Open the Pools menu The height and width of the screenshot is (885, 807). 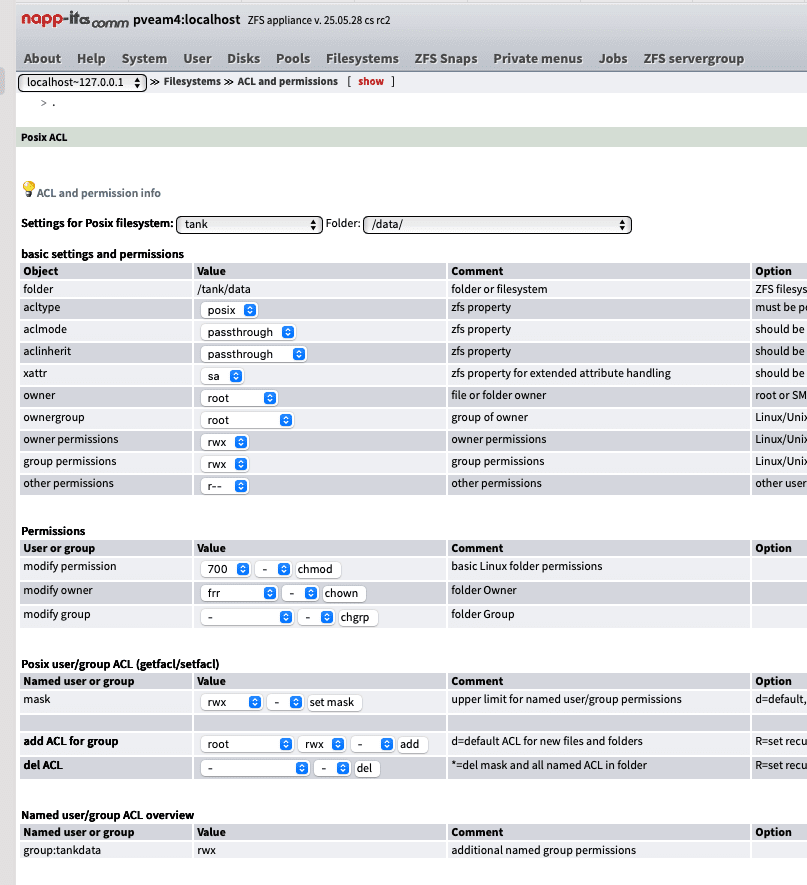(x=293, y=58)
